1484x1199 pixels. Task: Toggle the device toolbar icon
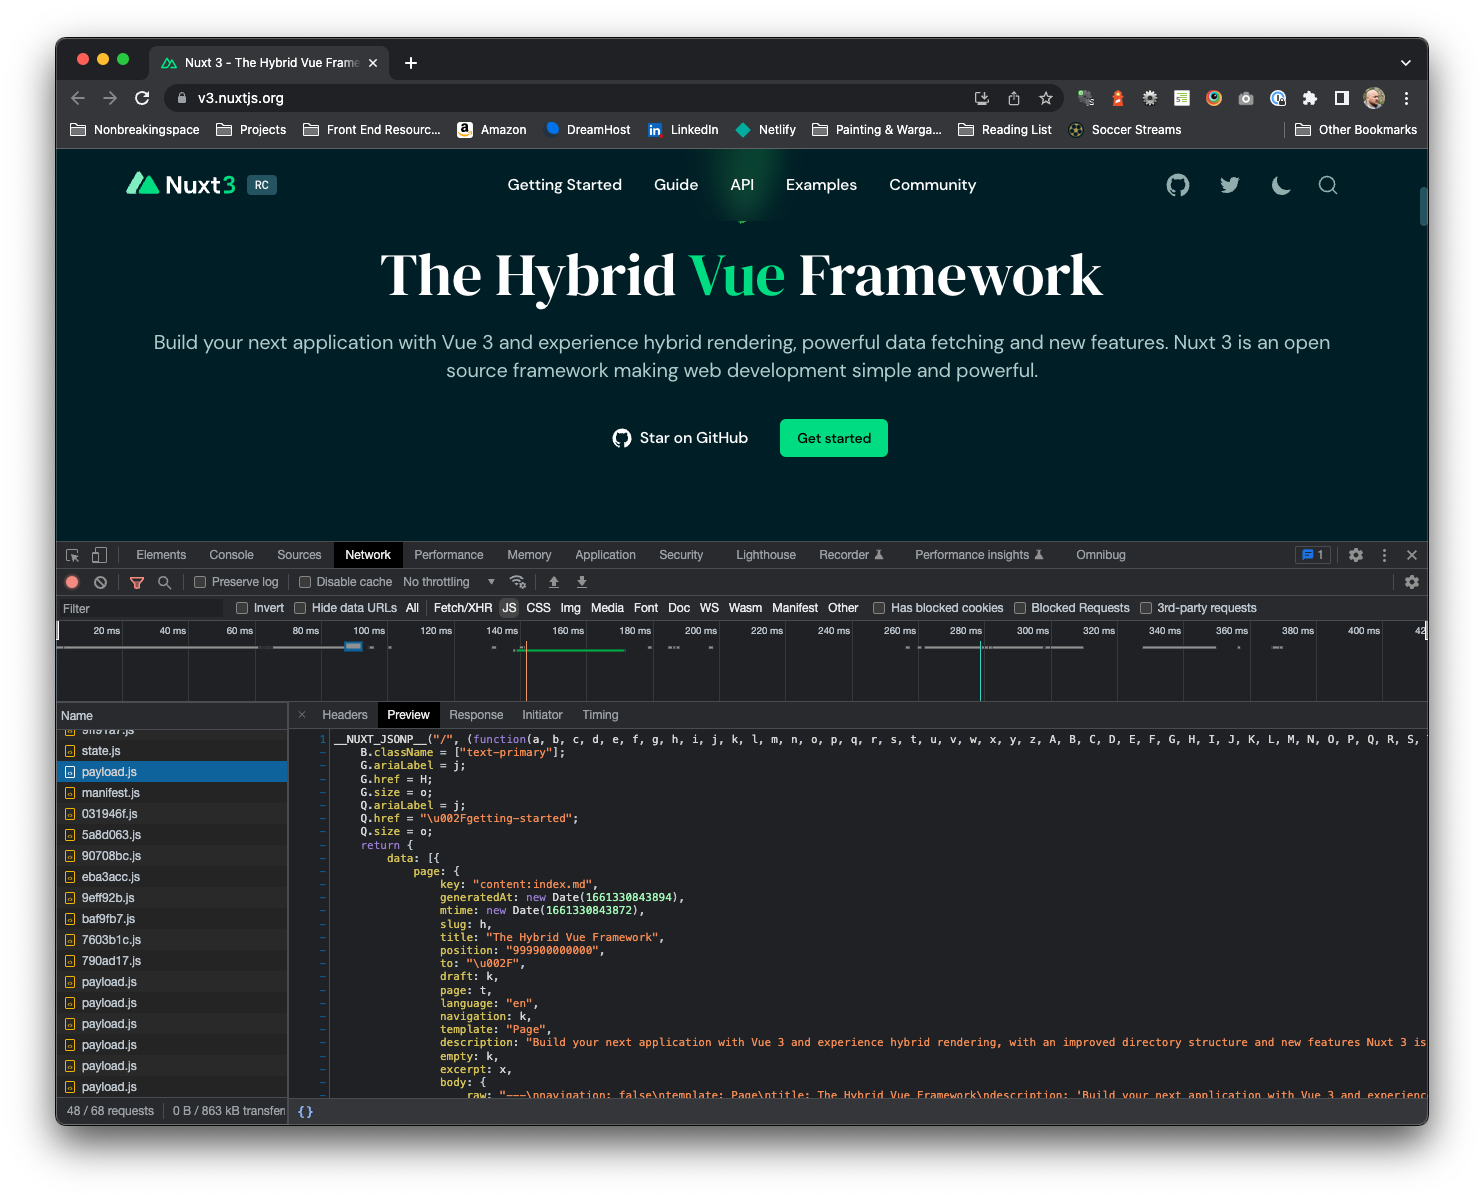pyautogui.click(x=98, y=554)
